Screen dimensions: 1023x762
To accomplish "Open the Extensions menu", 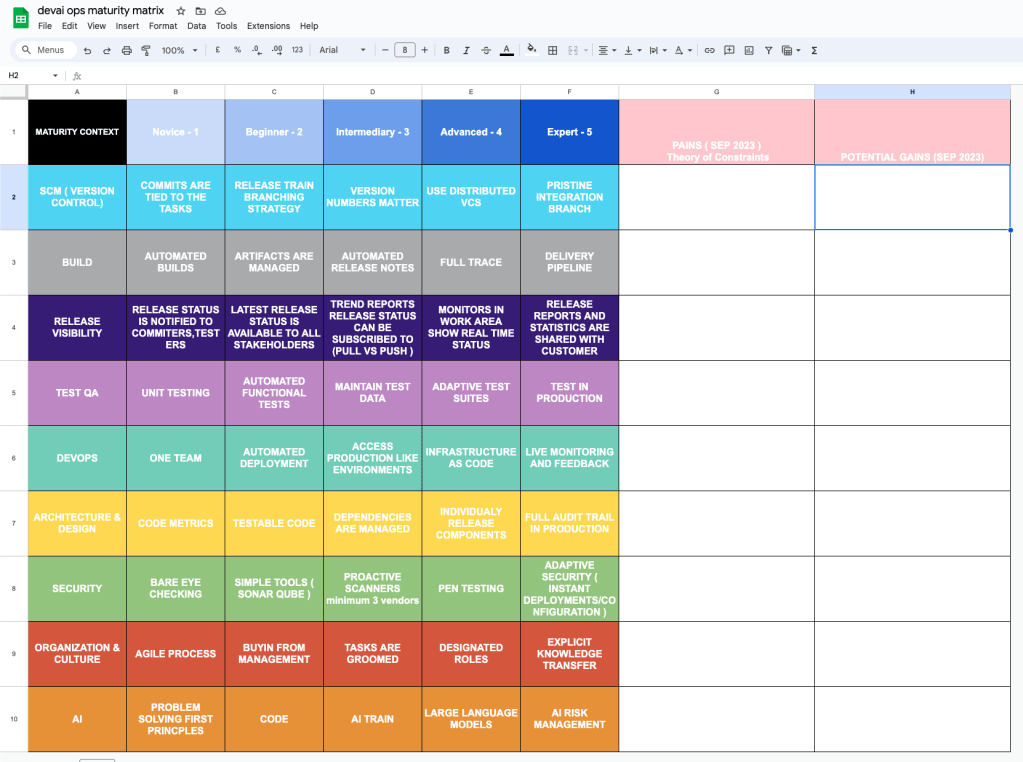I will click(268, 26).
